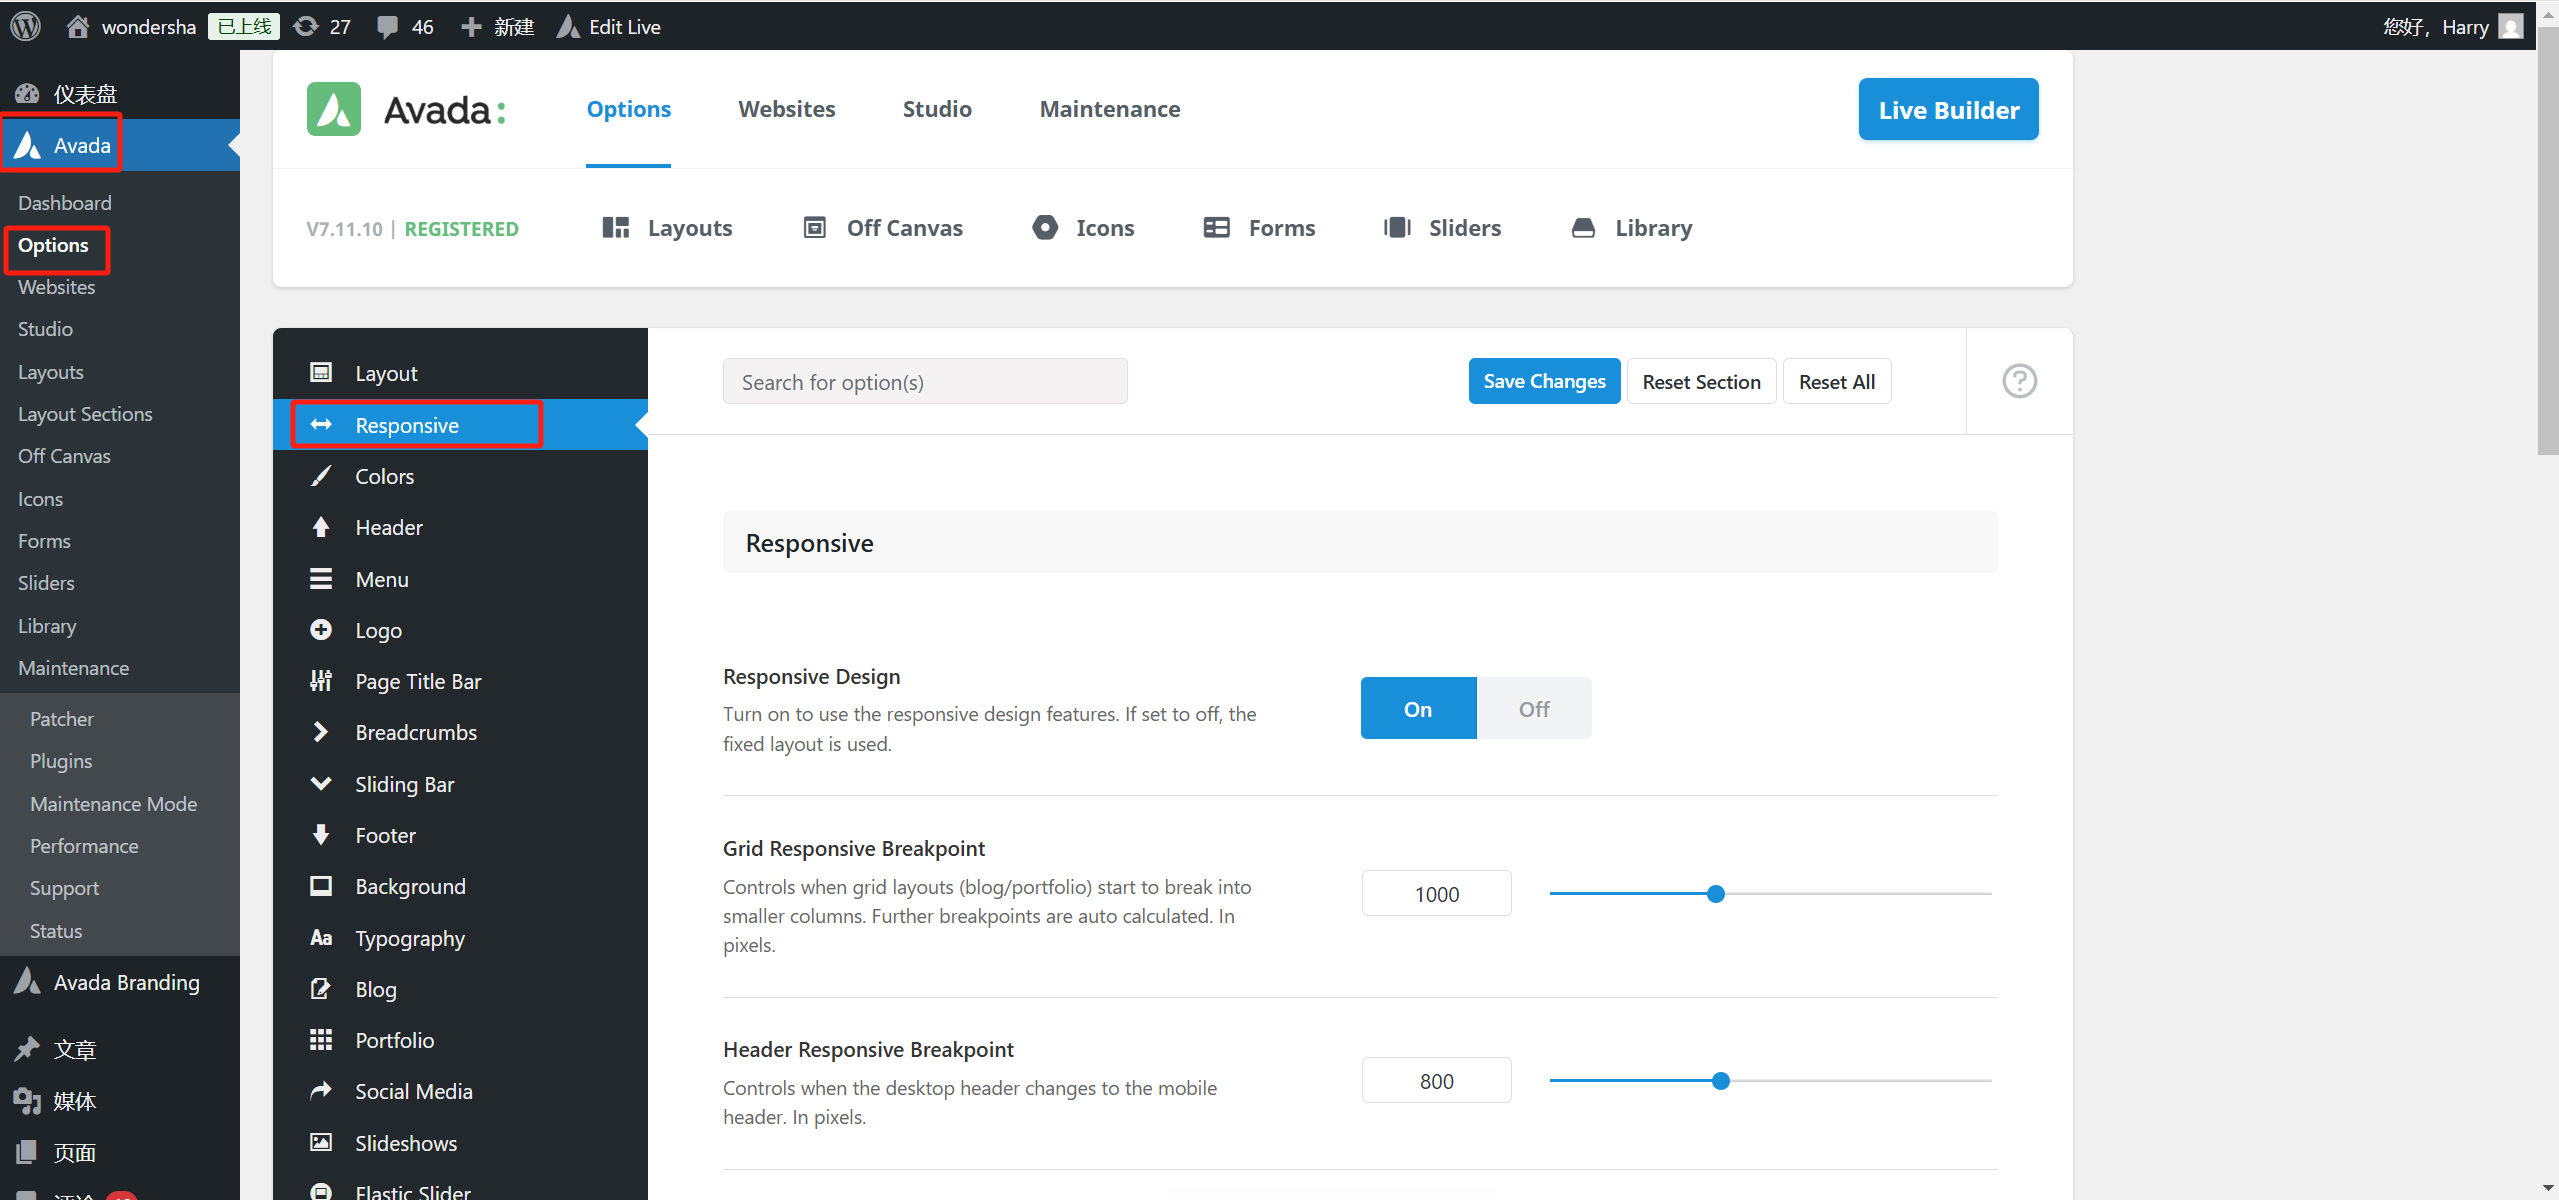The image size is (2559, 1200).
Task: Open the Header options section
Action: pyautogui.click(x=389, y=528)
